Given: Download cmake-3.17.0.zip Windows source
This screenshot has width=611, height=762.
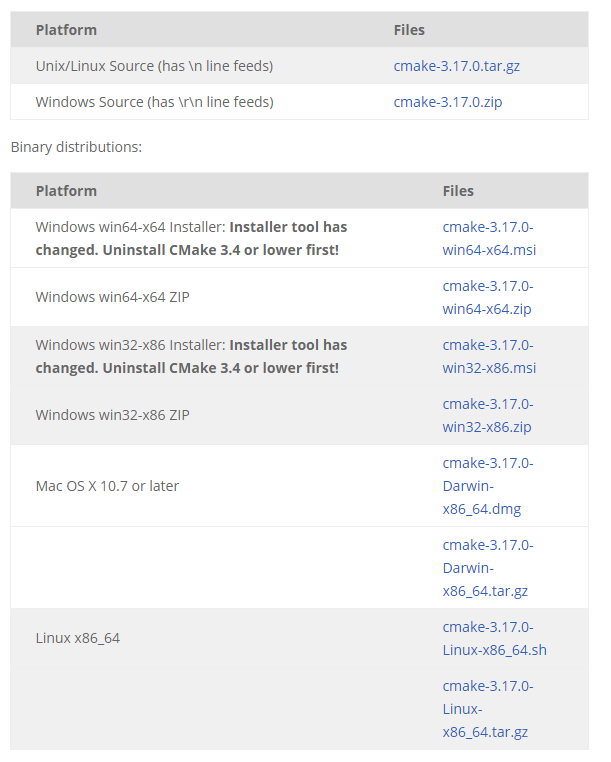Looking at the screenshot, I should coord(448,102).
